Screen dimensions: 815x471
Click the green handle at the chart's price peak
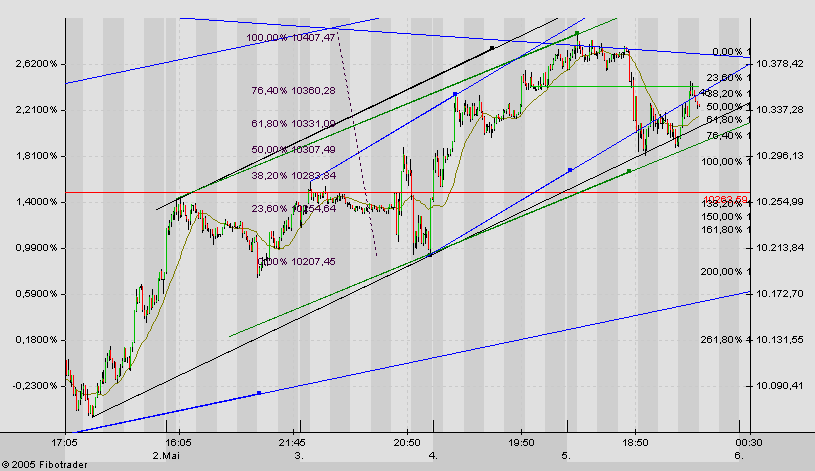point(576,33)
